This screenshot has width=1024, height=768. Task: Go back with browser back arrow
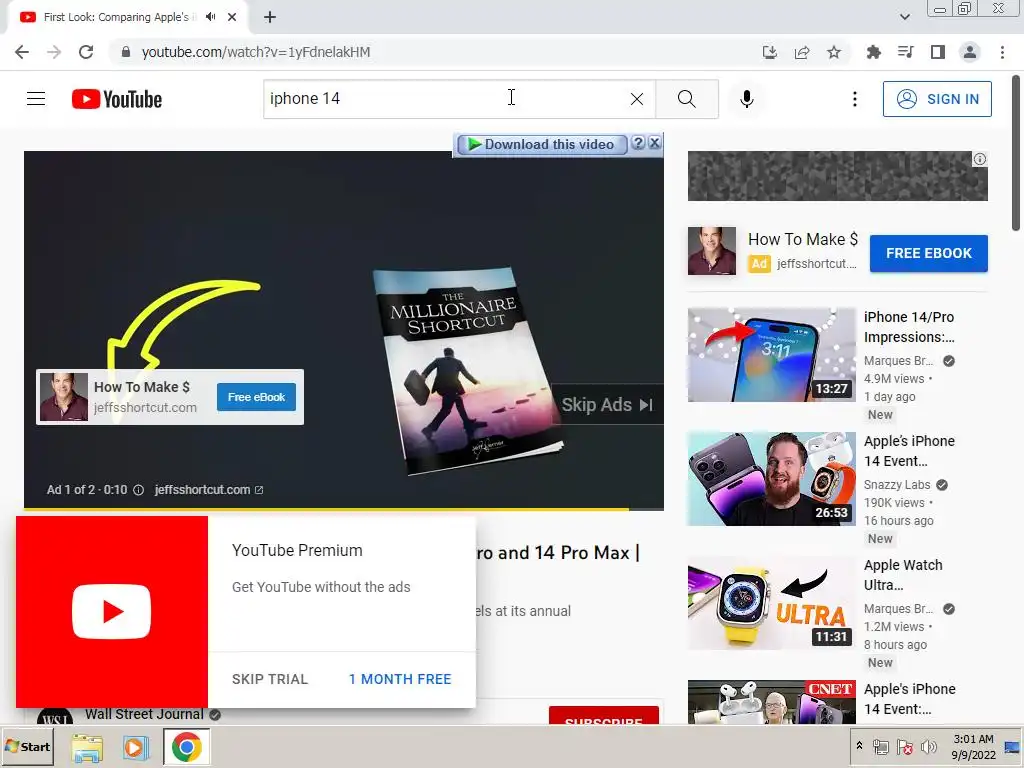point(22,52)
